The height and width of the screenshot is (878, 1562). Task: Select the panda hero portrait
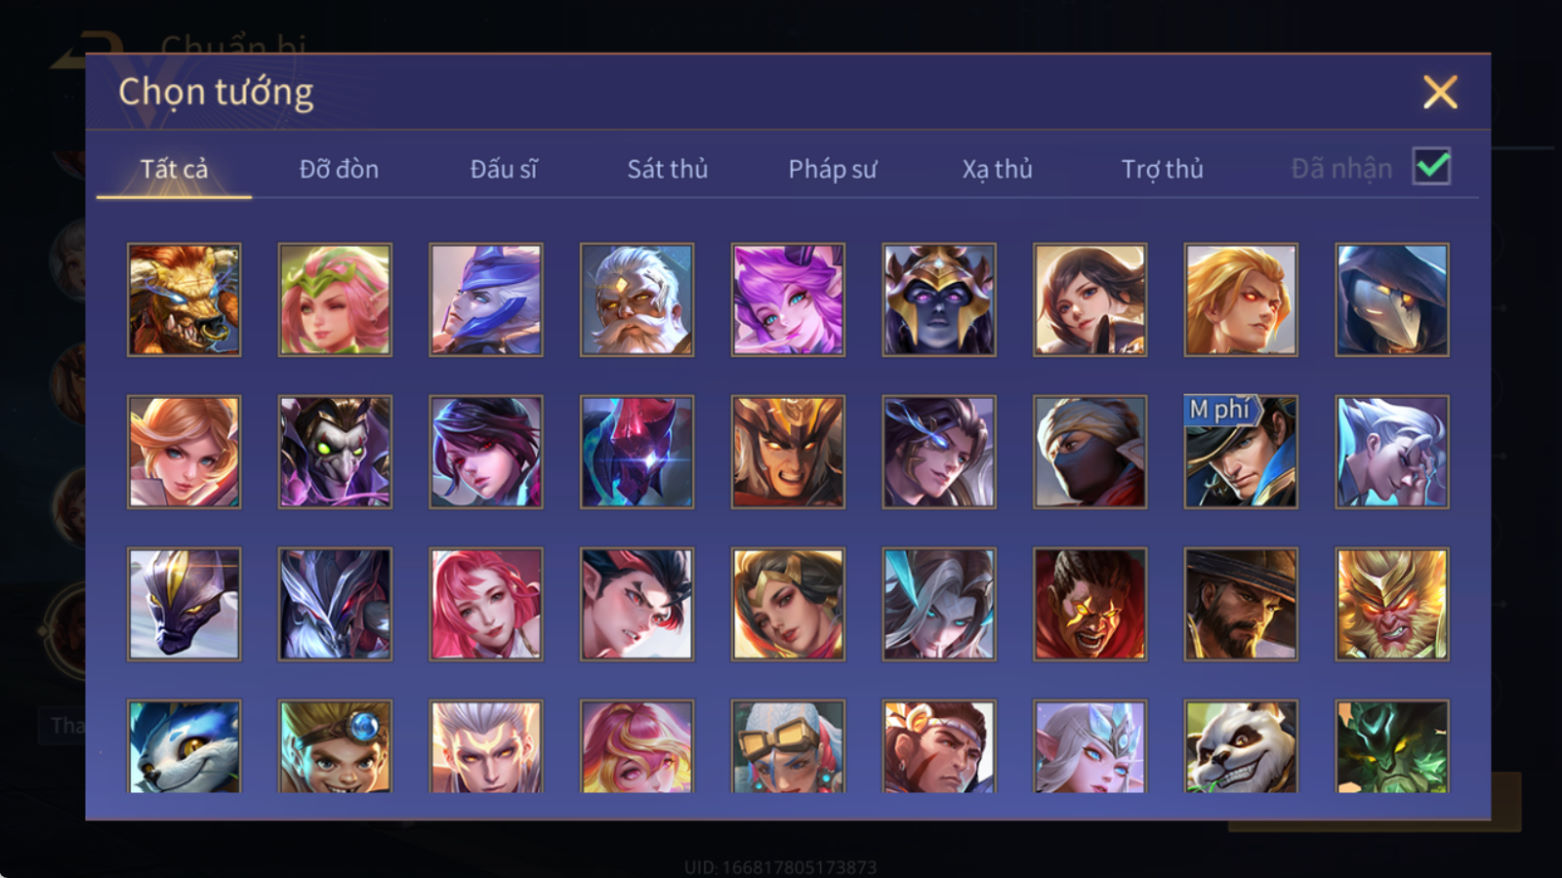coord(1241,746)
